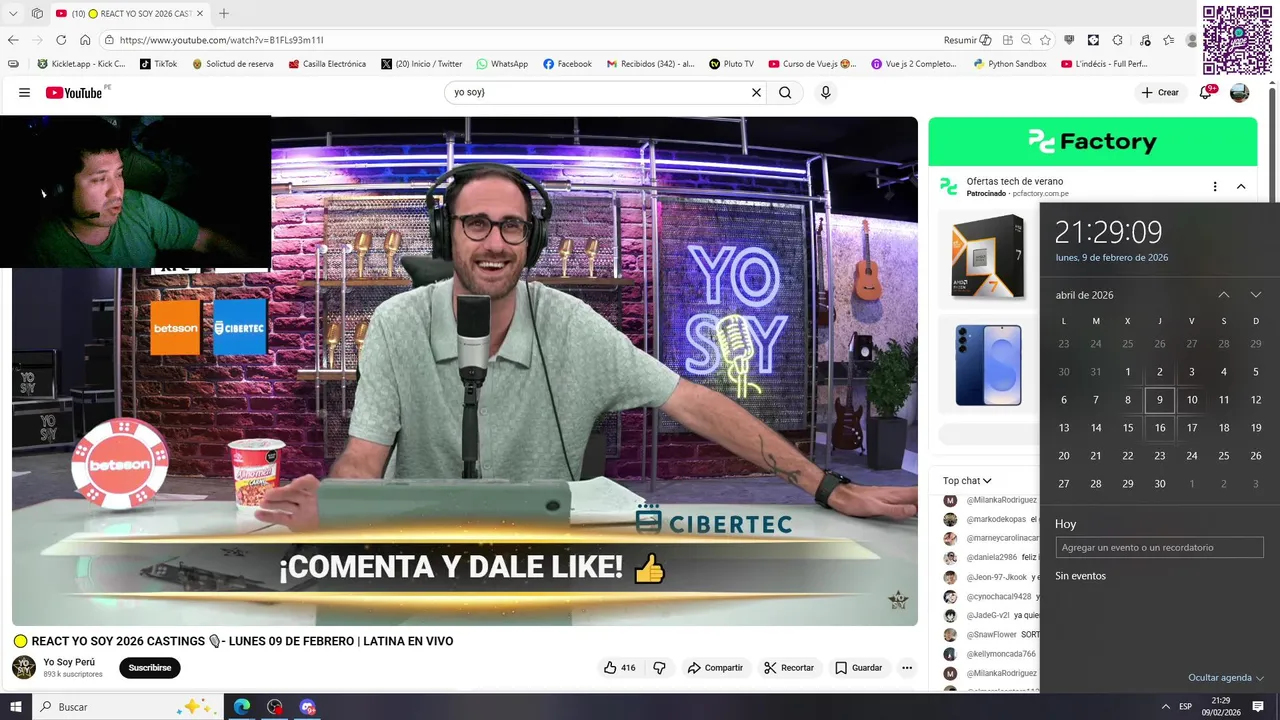The image size is (1280, 720).
Task: Open the Yo Soy Perú channel avatar
Action: pyautogui.click(x=24, y=667)
